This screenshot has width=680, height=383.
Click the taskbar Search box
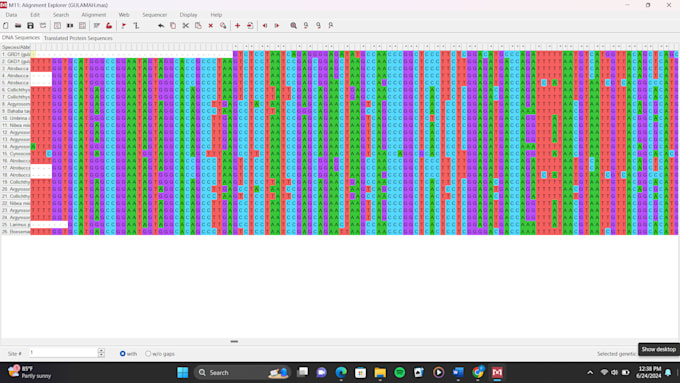(242, 373)
